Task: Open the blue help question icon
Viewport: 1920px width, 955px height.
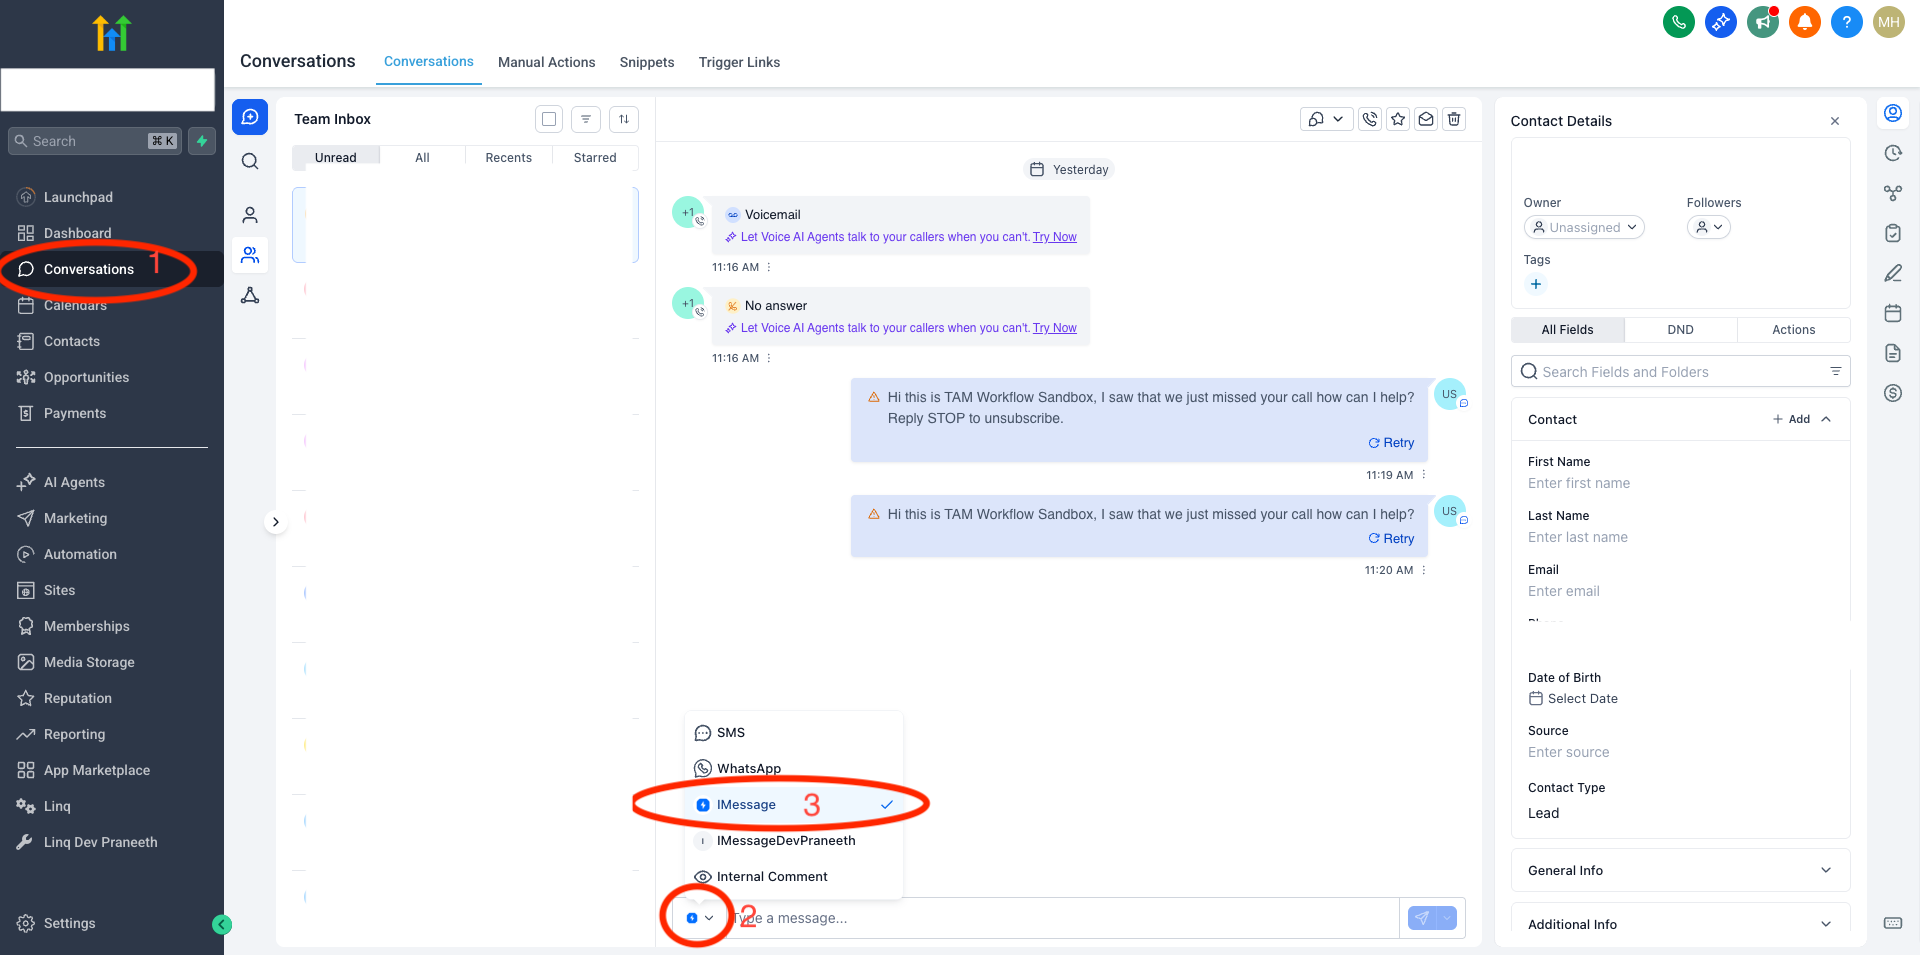Action: coord(1847,22)
